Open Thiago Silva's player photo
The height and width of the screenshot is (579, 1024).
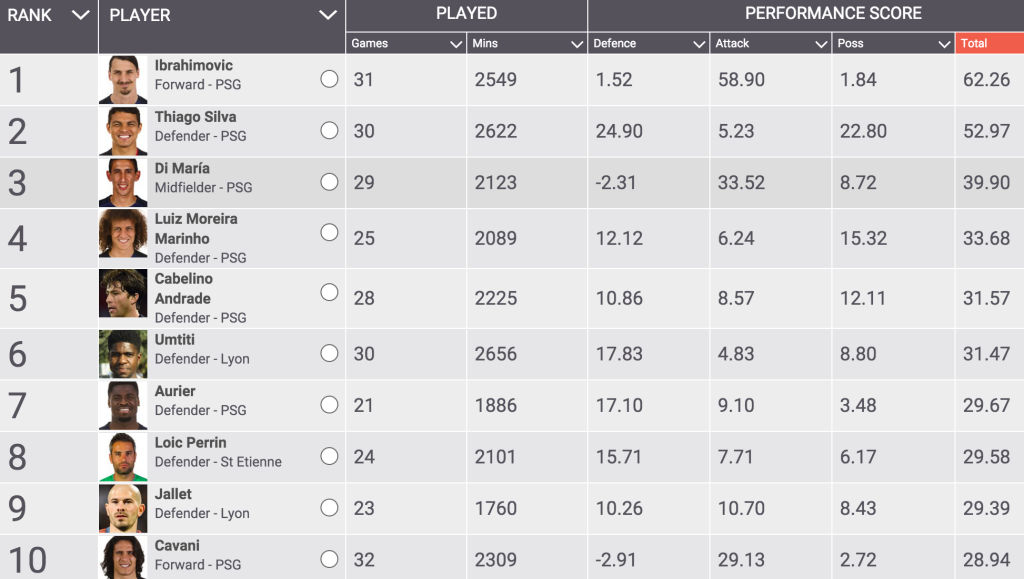[123, 131]
